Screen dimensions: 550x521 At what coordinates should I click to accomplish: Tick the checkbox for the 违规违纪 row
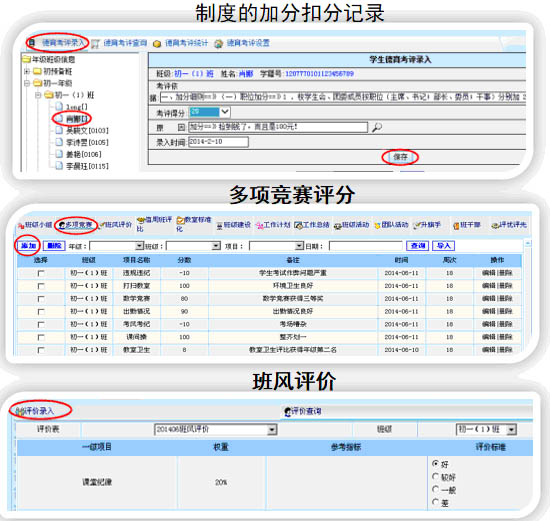click(x=41, y=273)
